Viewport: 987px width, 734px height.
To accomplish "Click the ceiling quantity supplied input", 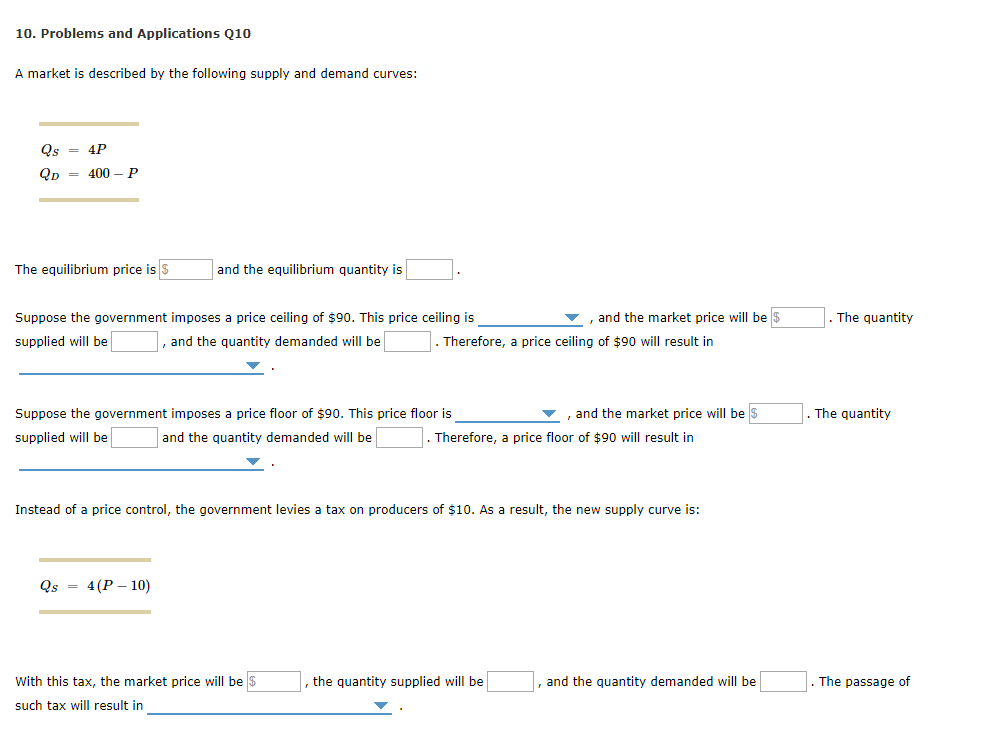I will (134, 341).
